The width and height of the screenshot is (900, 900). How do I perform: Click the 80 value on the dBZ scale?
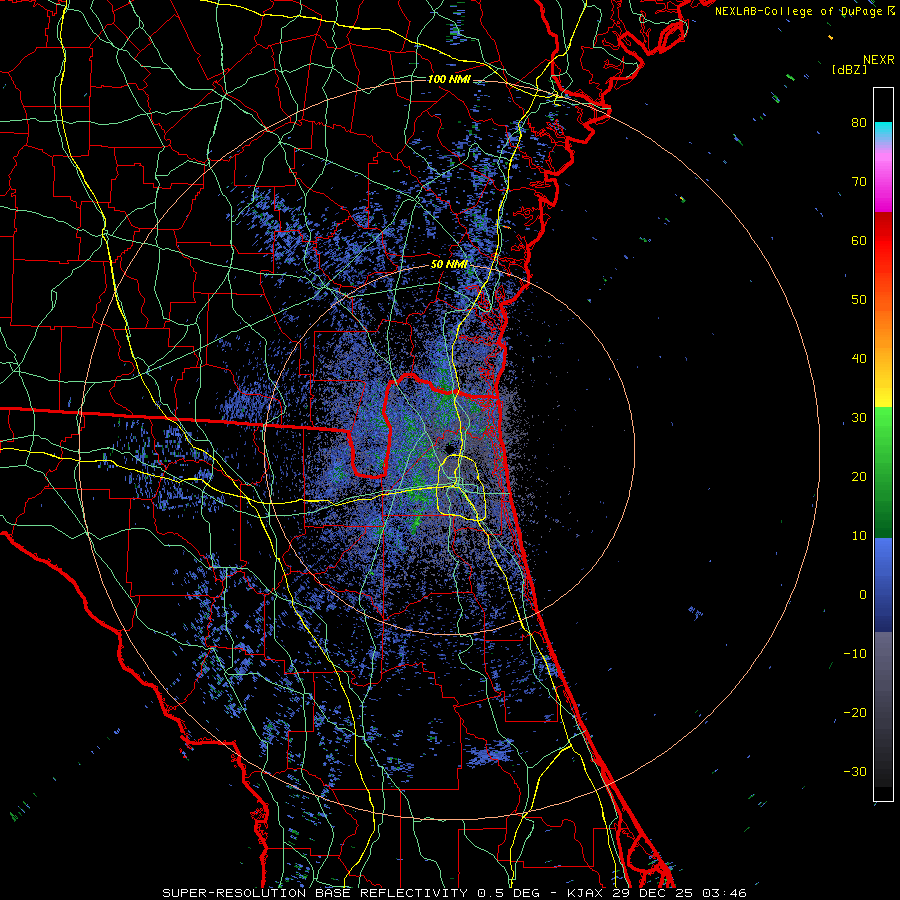click(x=859, y=123)
